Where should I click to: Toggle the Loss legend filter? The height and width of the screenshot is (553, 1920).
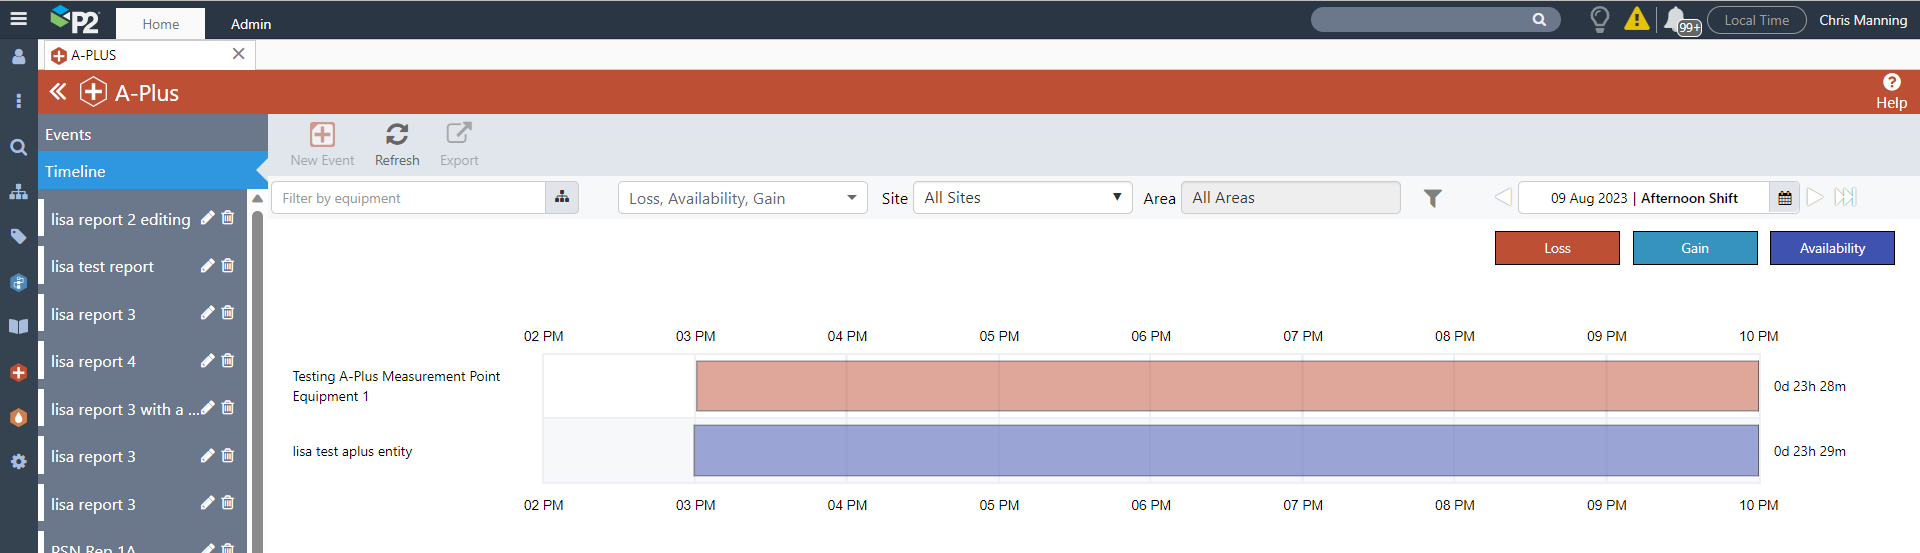pos(1557,248)
